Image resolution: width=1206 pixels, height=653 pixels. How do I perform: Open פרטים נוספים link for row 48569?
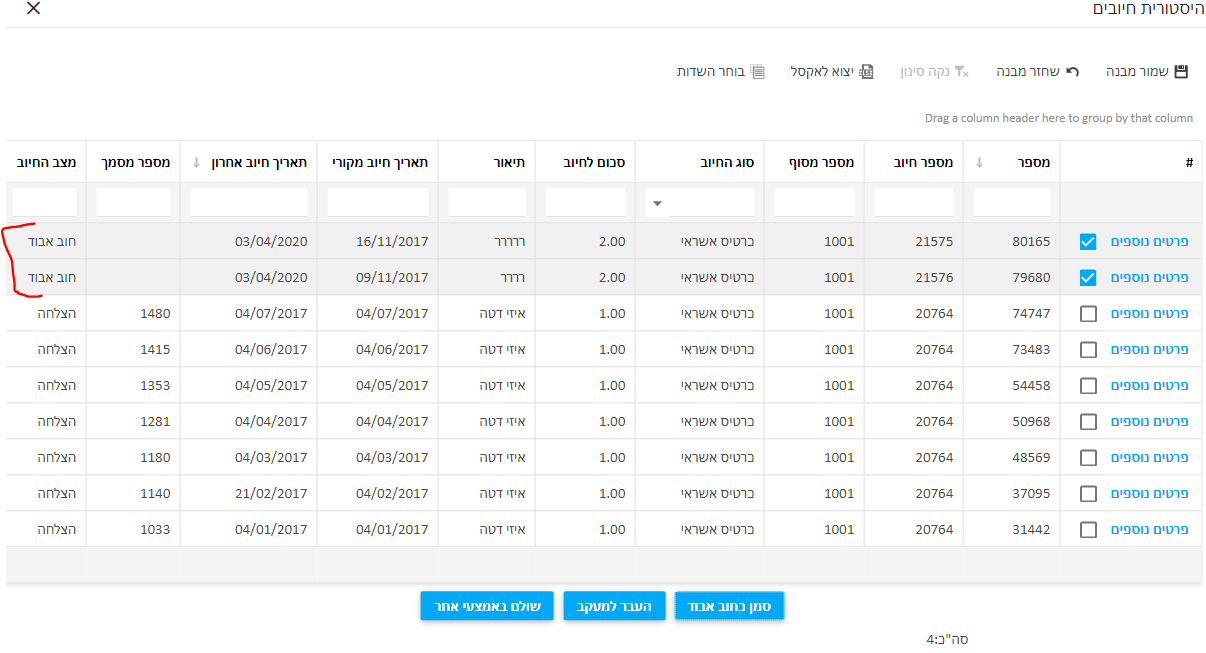1150,458
